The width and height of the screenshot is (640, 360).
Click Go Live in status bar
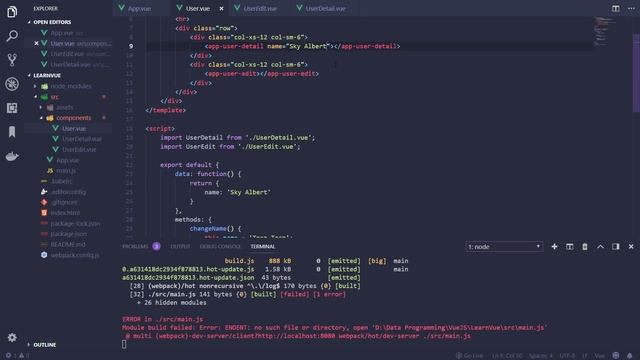tap(469, 356)
